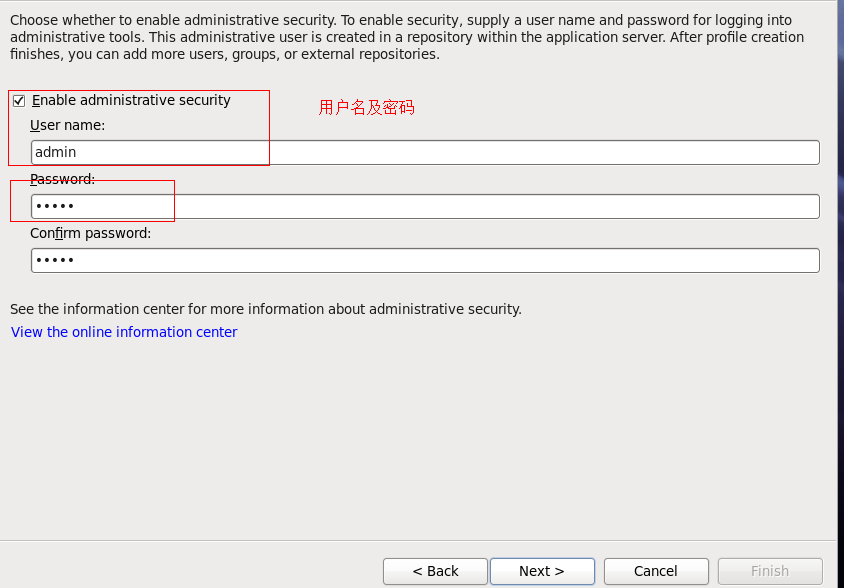
Task: Click the "User name:" label
Action: pyautogui.click(x=67, y=125)
